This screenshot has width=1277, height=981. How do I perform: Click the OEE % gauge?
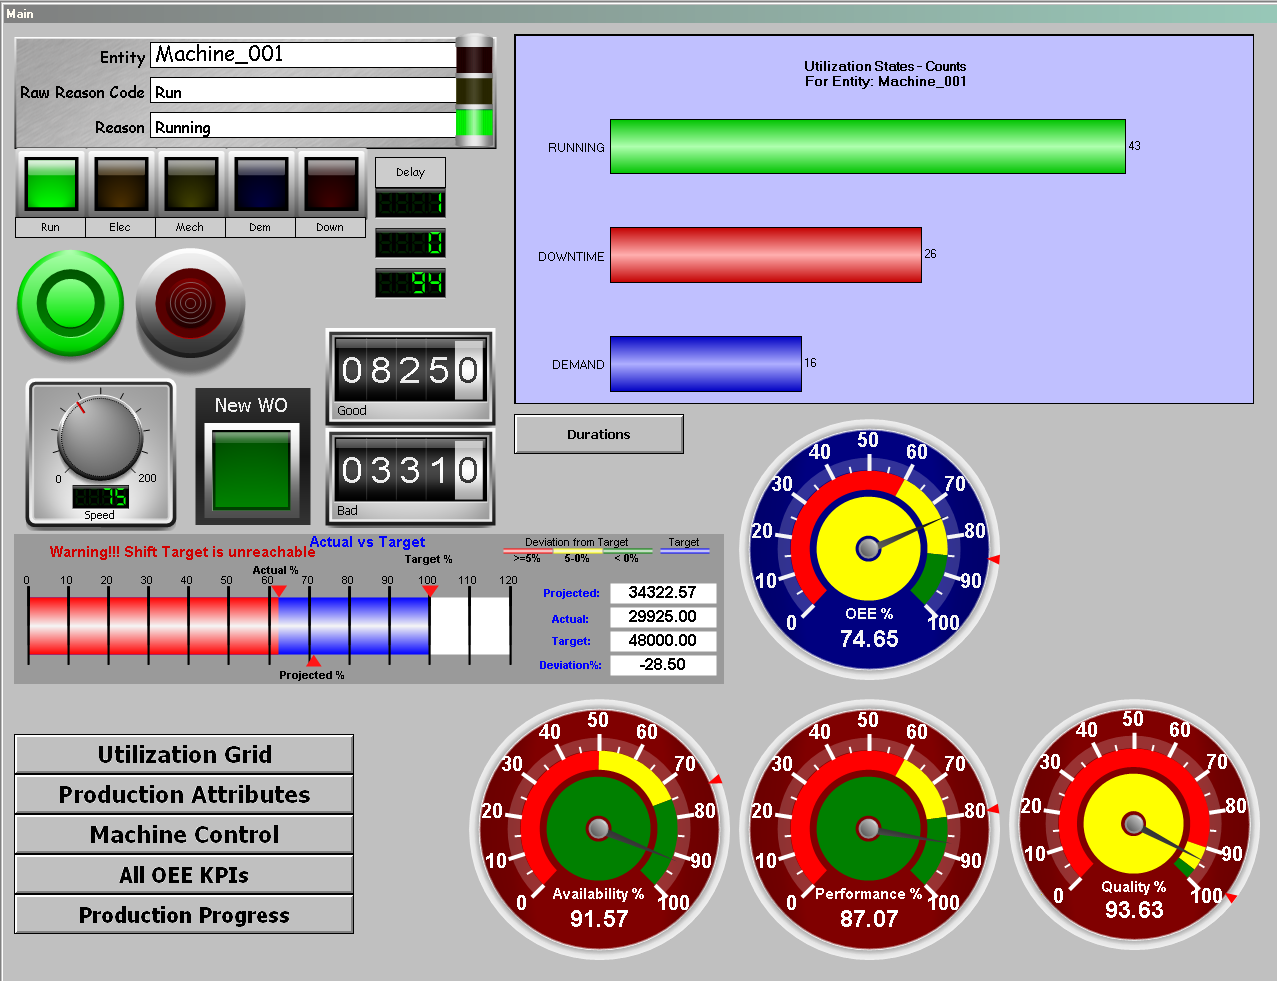point(869,548)
